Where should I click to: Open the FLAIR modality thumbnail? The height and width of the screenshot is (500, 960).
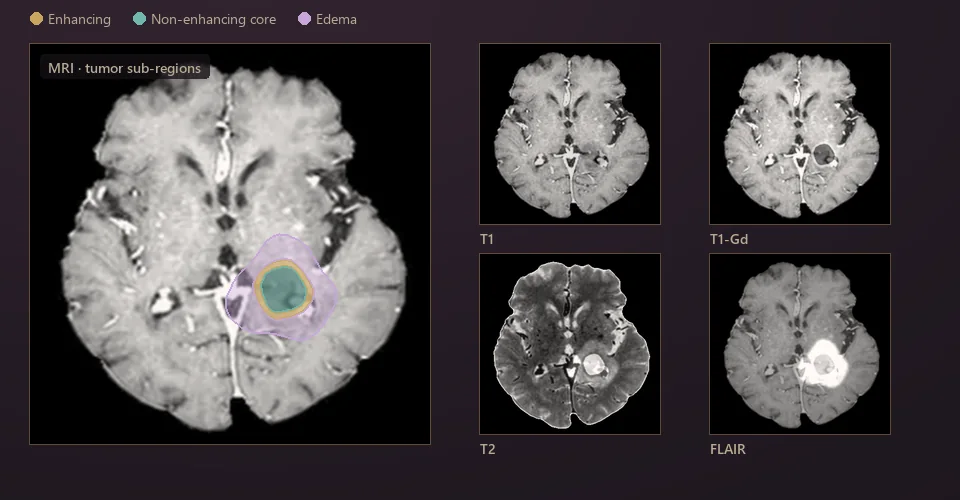pos(800,344)
